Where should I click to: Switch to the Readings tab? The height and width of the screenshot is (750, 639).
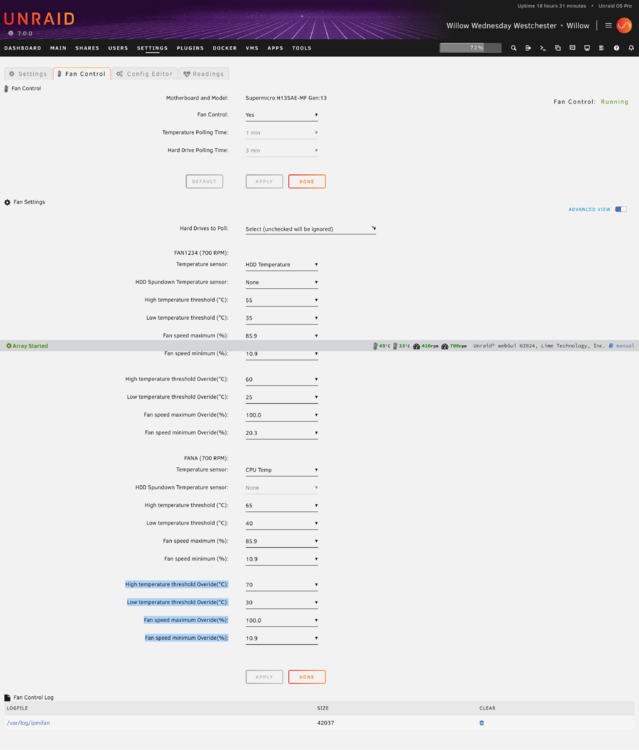pos(204,74)
